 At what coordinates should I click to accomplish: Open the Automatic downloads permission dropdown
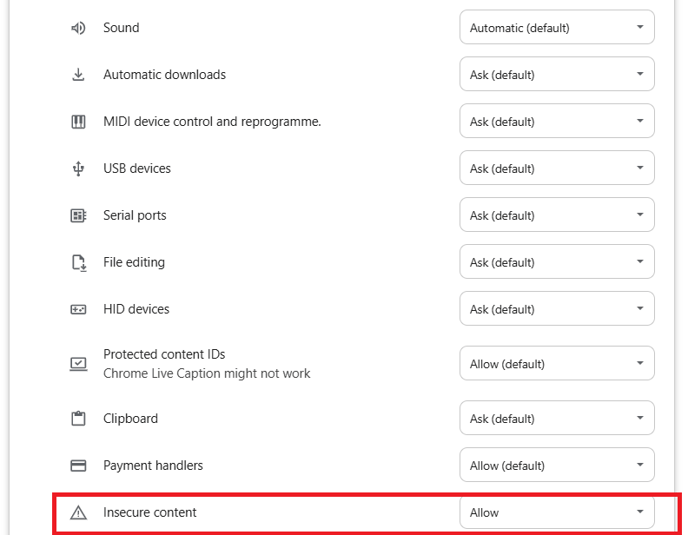(557, 74)
